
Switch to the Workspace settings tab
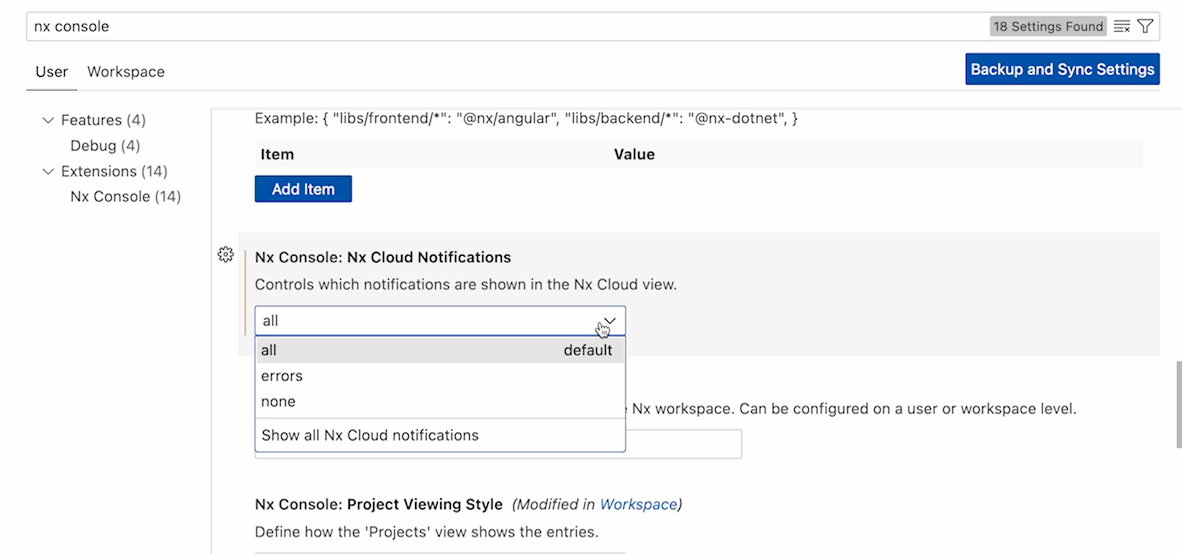click(x=126, y=72)
